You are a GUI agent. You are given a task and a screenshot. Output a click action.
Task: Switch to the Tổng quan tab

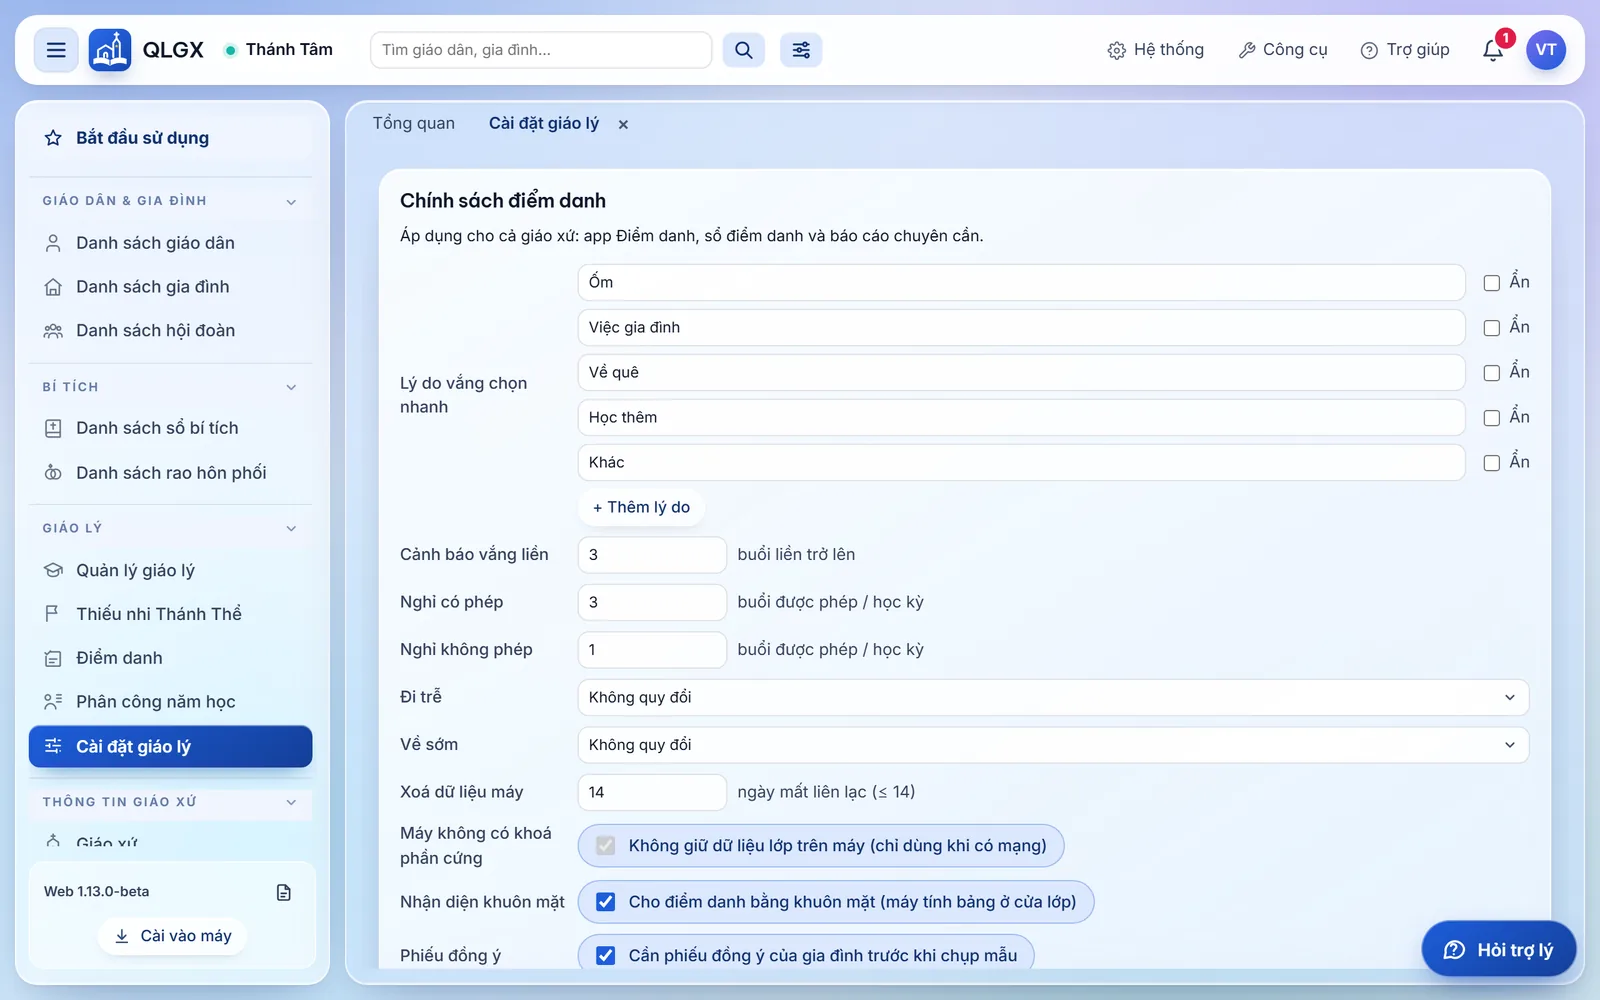[x=413, y=123]
